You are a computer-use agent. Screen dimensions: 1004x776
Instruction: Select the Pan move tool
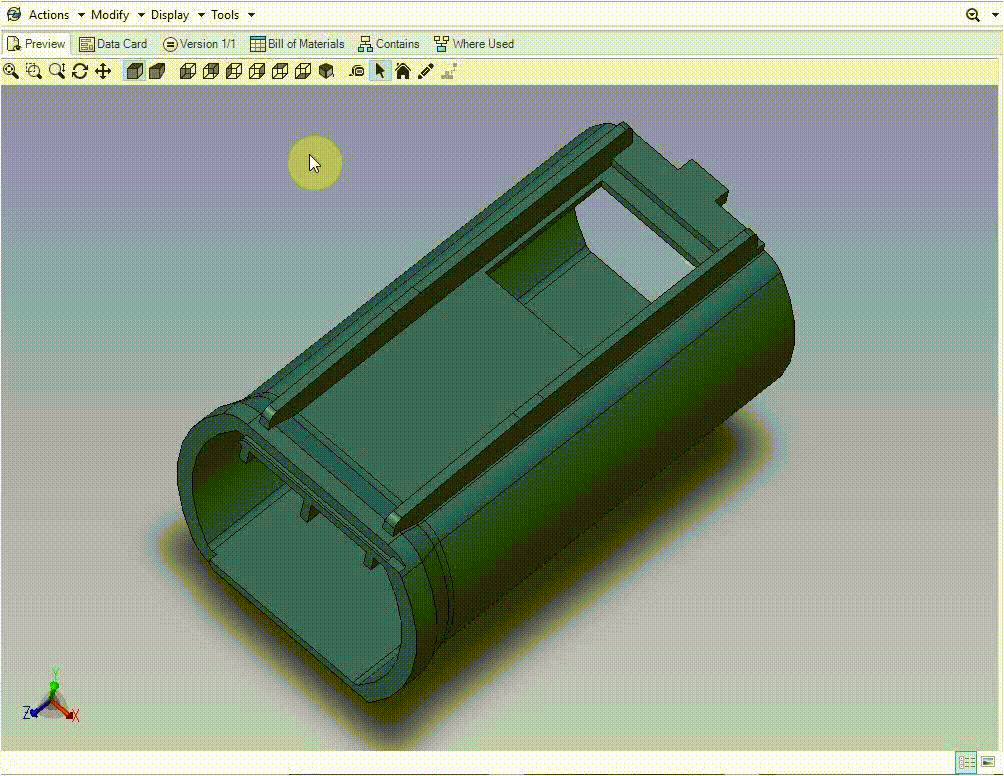103,71
